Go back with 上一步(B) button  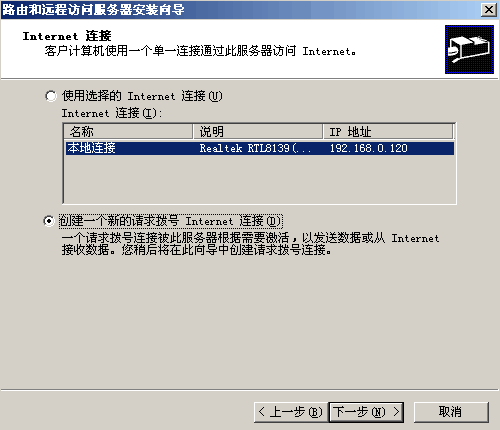click(x=291, y=412)
